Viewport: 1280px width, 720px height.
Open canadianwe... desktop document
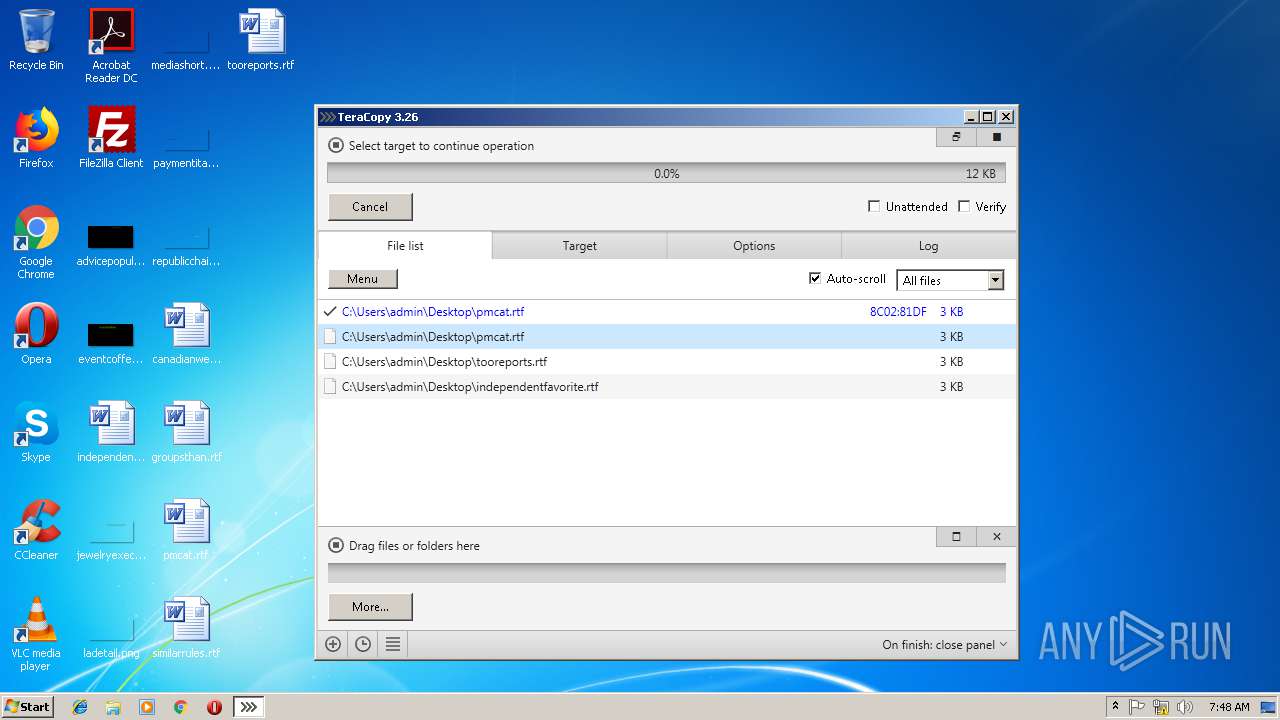186,334
